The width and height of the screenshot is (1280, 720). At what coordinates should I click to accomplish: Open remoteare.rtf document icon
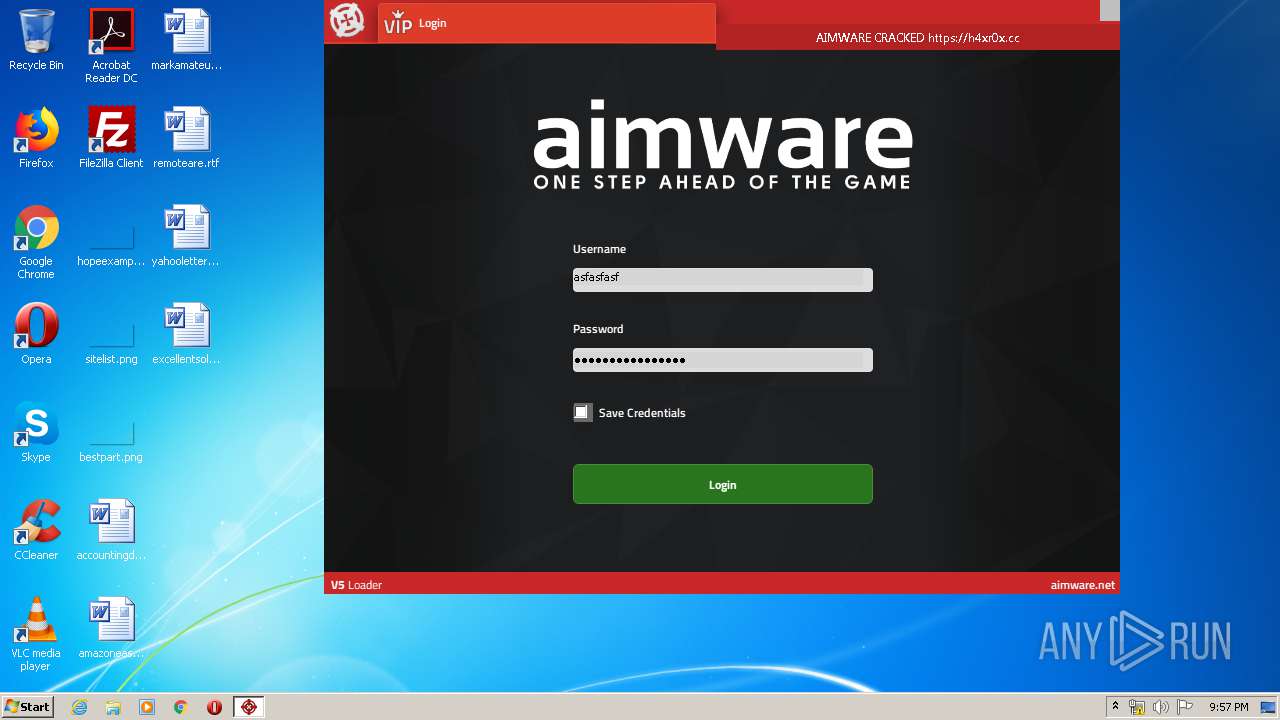(x=186, y=138)
